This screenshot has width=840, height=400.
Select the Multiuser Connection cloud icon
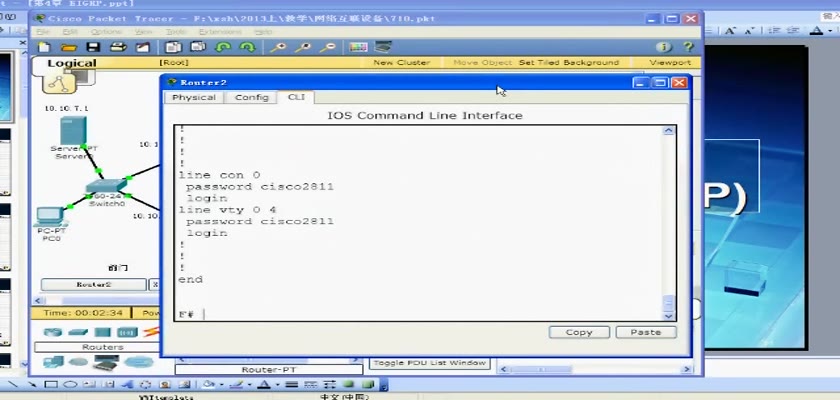[139, 363]
